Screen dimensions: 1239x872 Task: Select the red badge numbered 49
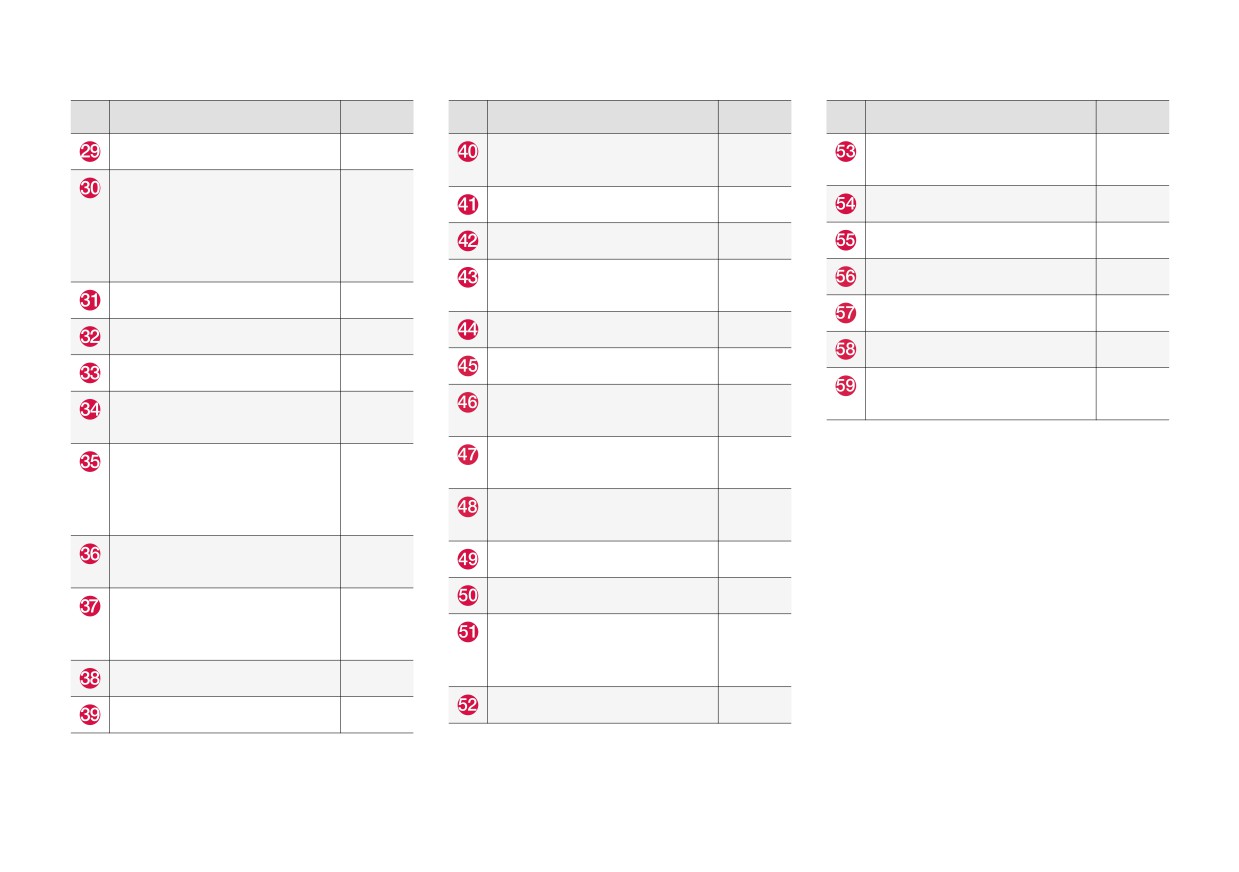(x=468, y=559)
